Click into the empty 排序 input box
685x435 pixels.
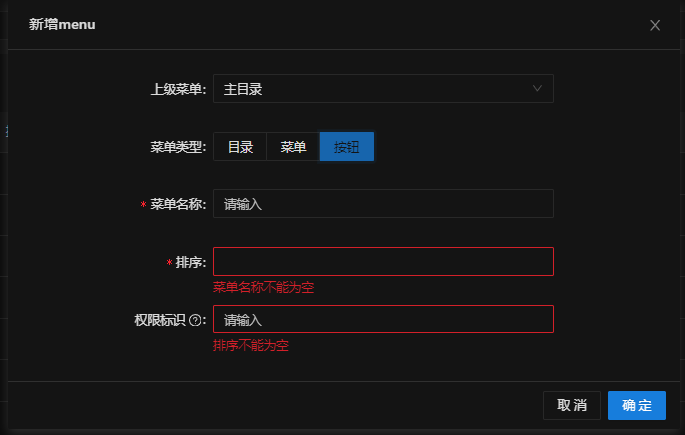coord(383,262)
